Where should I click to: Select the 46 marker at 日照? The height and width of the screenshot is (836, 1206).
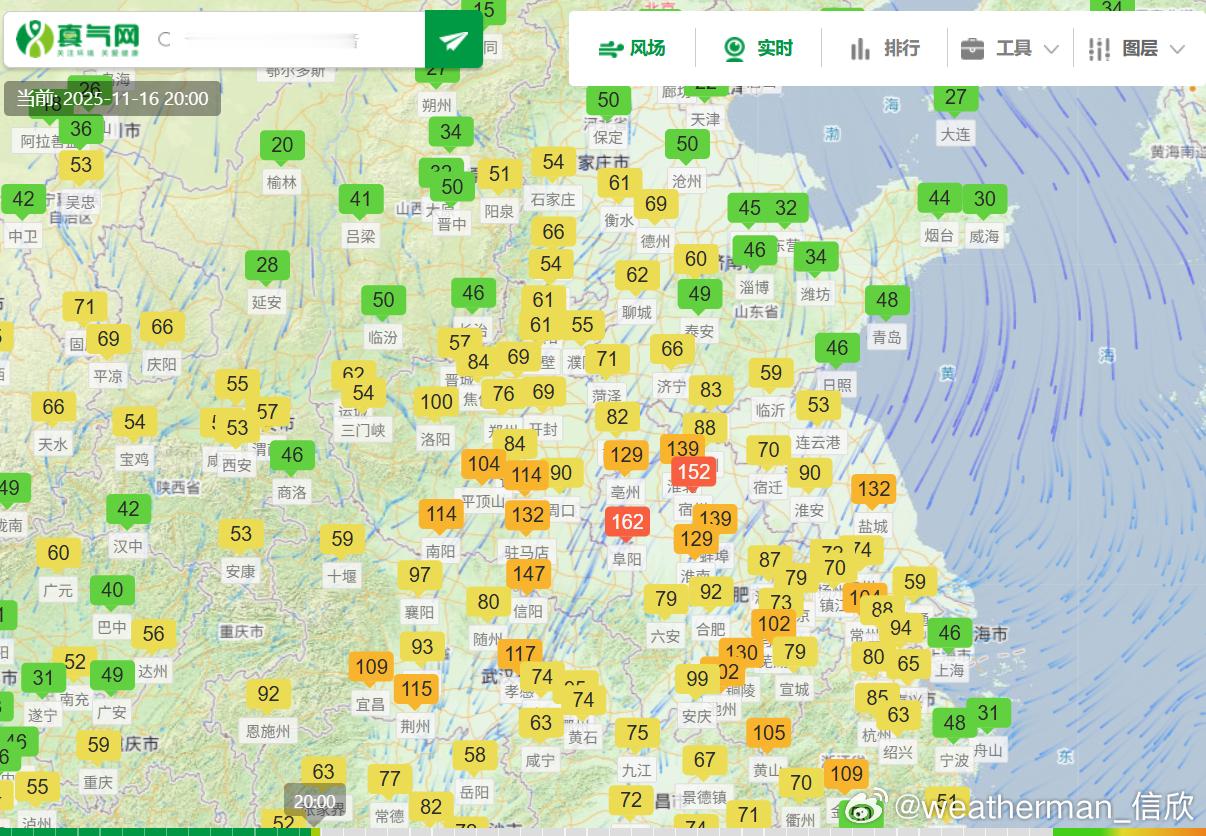837,348
